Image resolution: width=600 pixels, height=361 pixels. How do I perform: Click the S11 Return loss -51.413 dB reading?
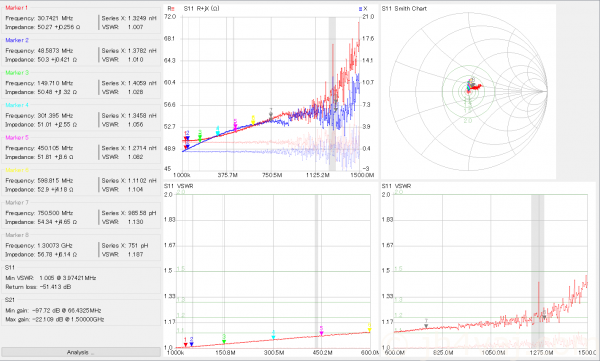[x=38, y=287]
